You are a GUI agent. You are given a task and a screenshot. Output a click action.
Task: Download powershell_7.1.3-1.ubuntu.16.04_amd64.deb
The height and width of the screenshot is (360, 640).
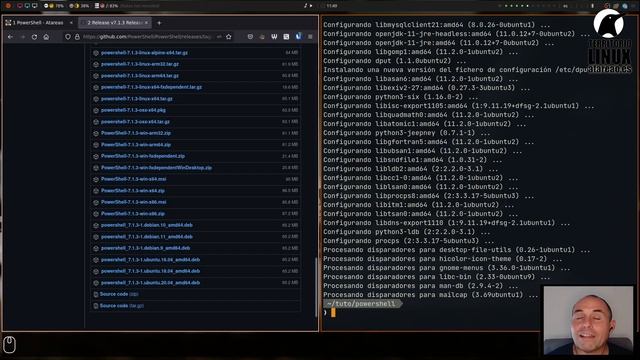click(x=150, y=260)
